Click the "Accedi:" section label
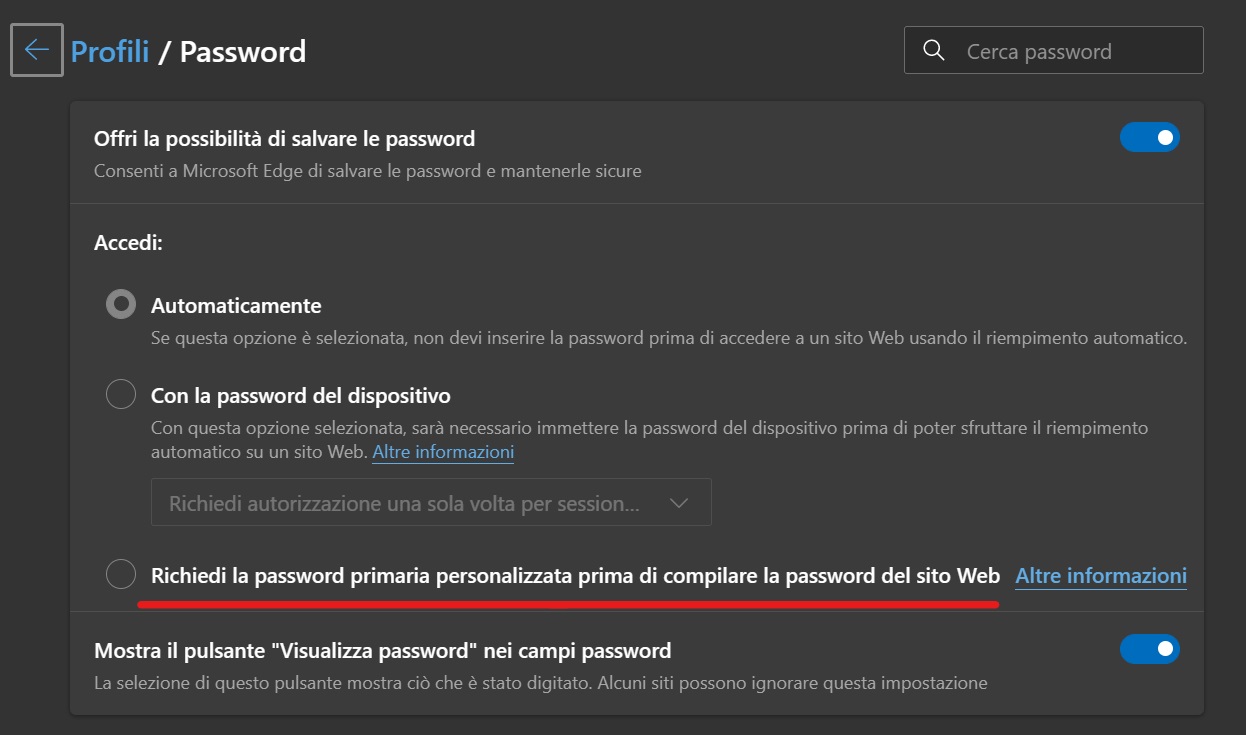 [128, 243]
